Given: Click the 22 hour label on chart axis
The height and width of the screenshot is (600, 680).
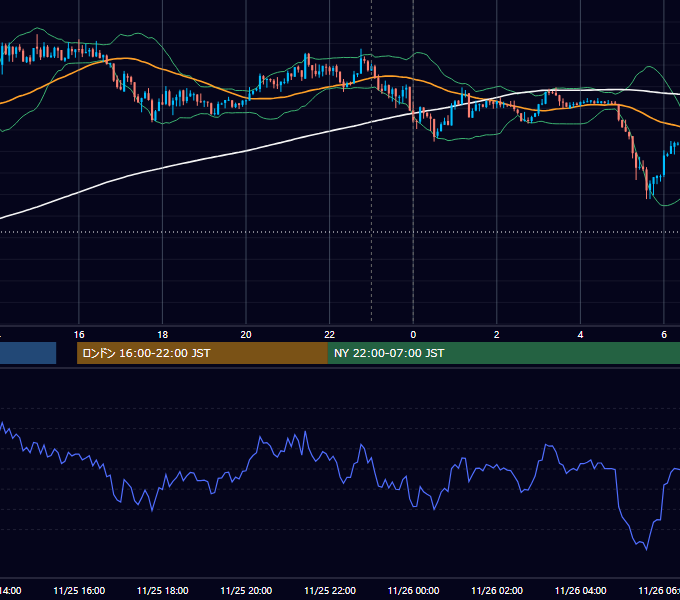Looking at the screenshot, I should click(330, 335).
